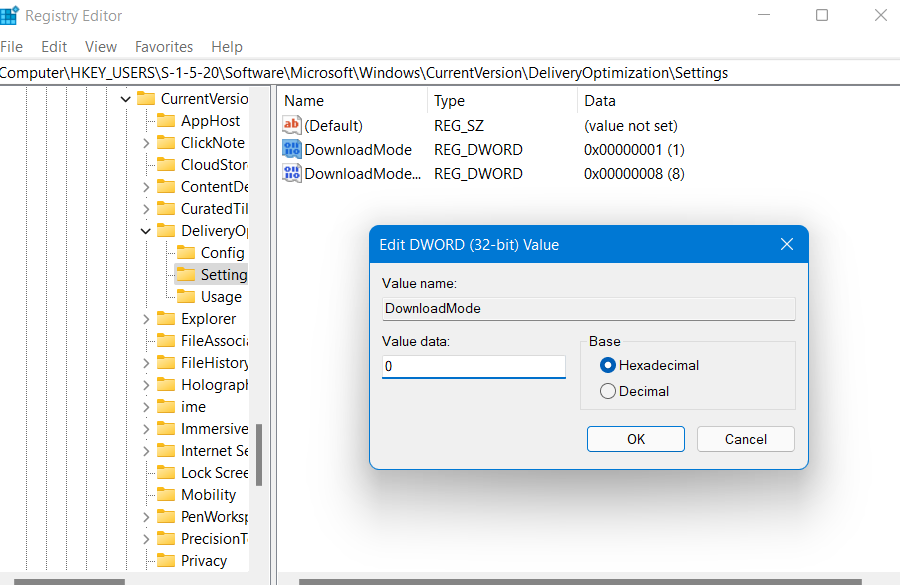
Task: Click the Registry Editor app icon in title bar
Action: 8,16
